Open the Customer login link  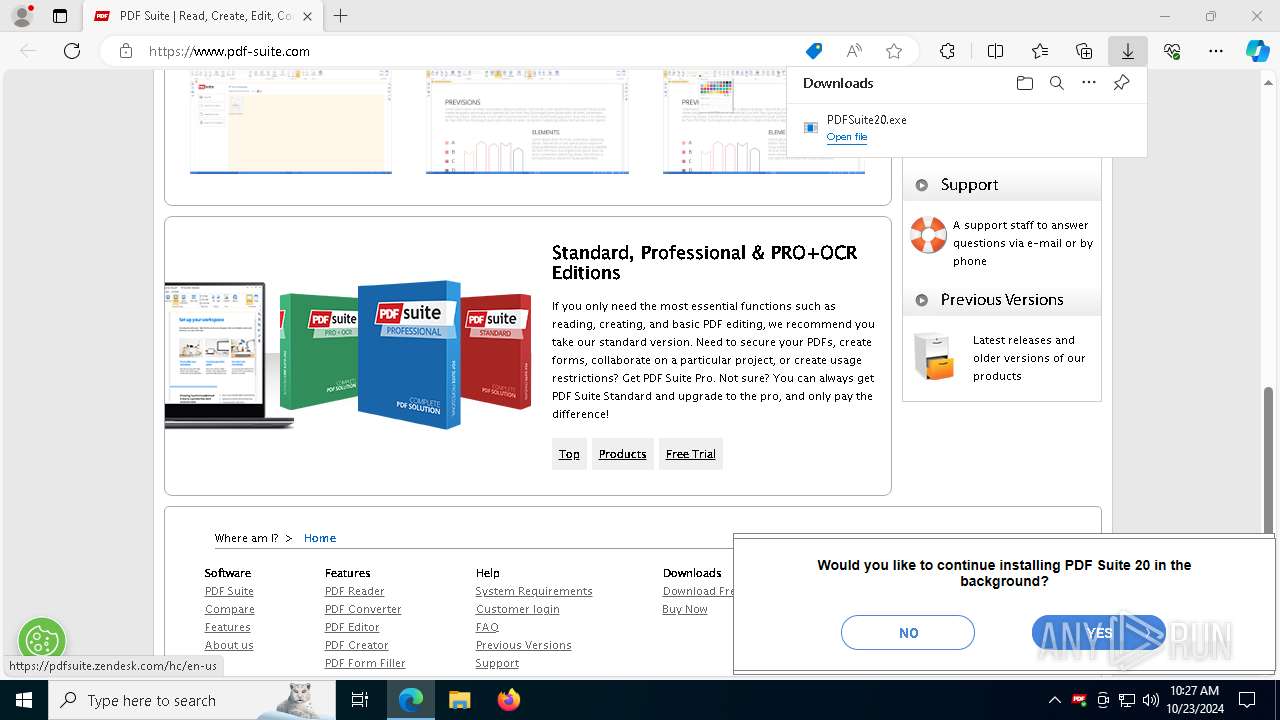pyautogui.click(x=517, y=609)
